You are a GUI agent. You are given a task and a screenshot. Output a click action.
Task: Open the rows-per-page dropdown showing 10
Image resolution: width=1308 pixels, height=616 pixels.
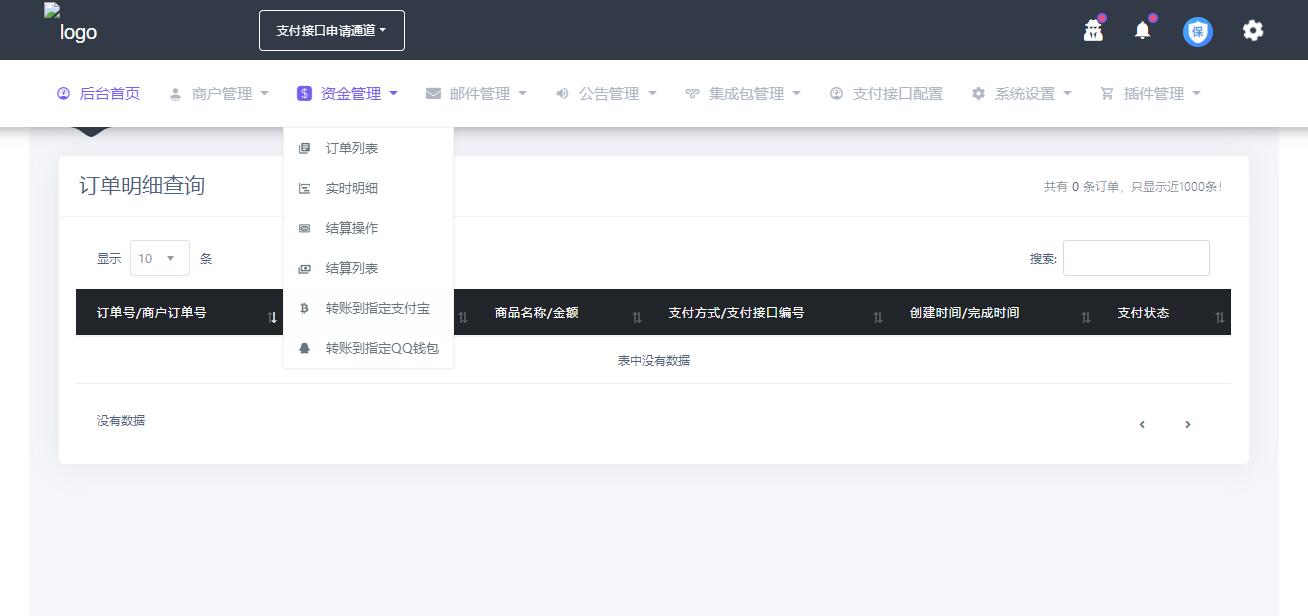pos(159,258)
